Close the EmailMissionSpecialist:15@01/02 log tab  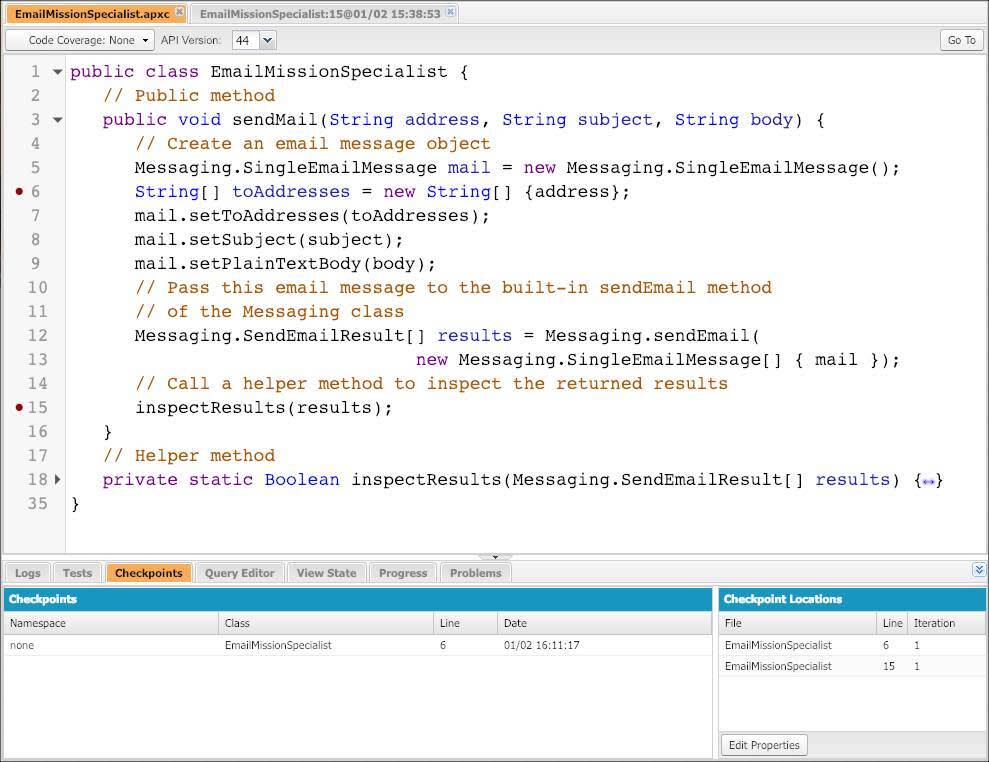[450, 12]
